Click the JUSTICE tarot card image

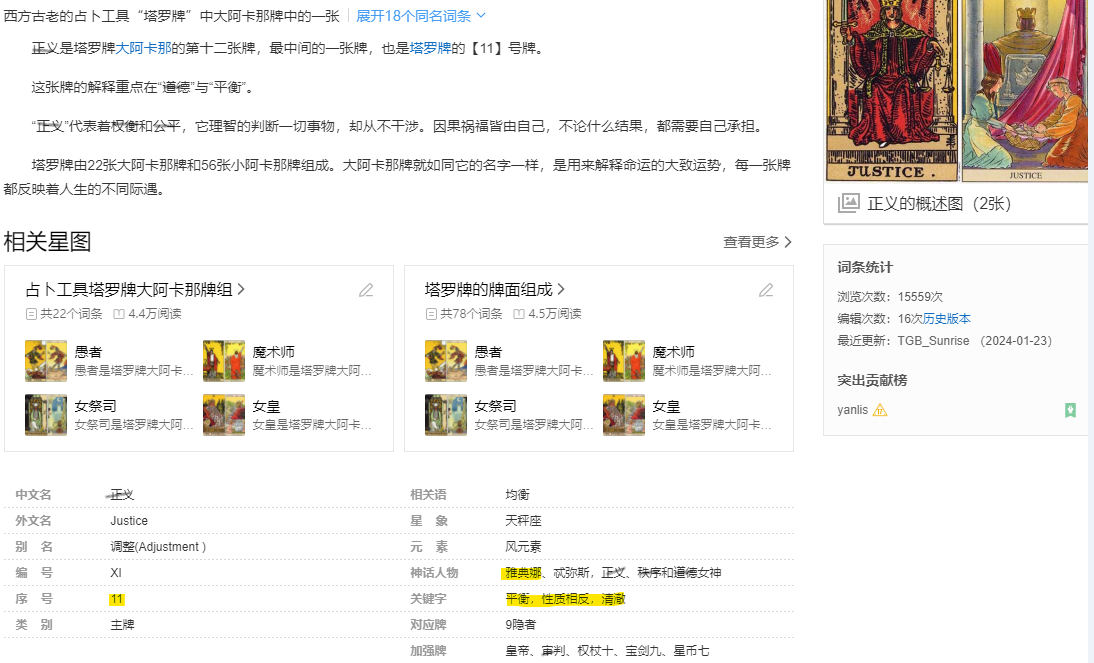(890, 90)
